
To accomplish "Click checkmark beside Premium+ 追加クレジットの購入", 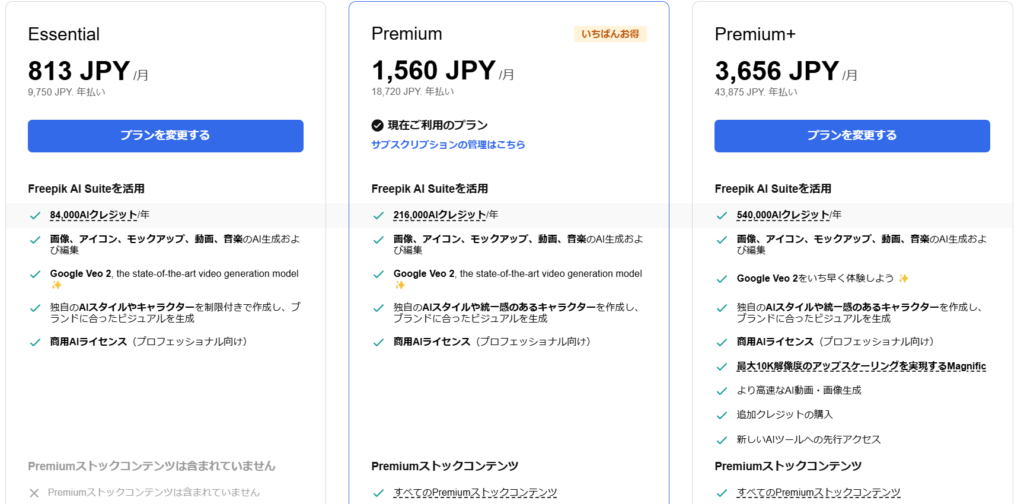I will [721, 415].
